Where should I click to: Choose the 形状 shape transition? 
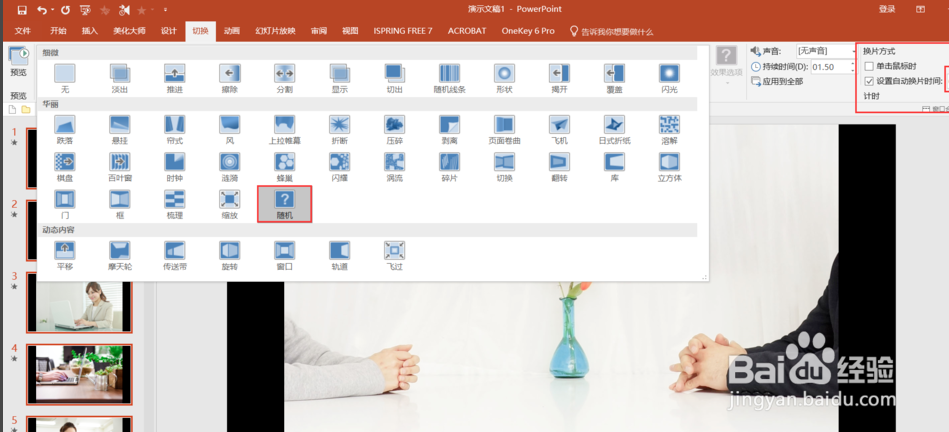[x=504, y=79]
